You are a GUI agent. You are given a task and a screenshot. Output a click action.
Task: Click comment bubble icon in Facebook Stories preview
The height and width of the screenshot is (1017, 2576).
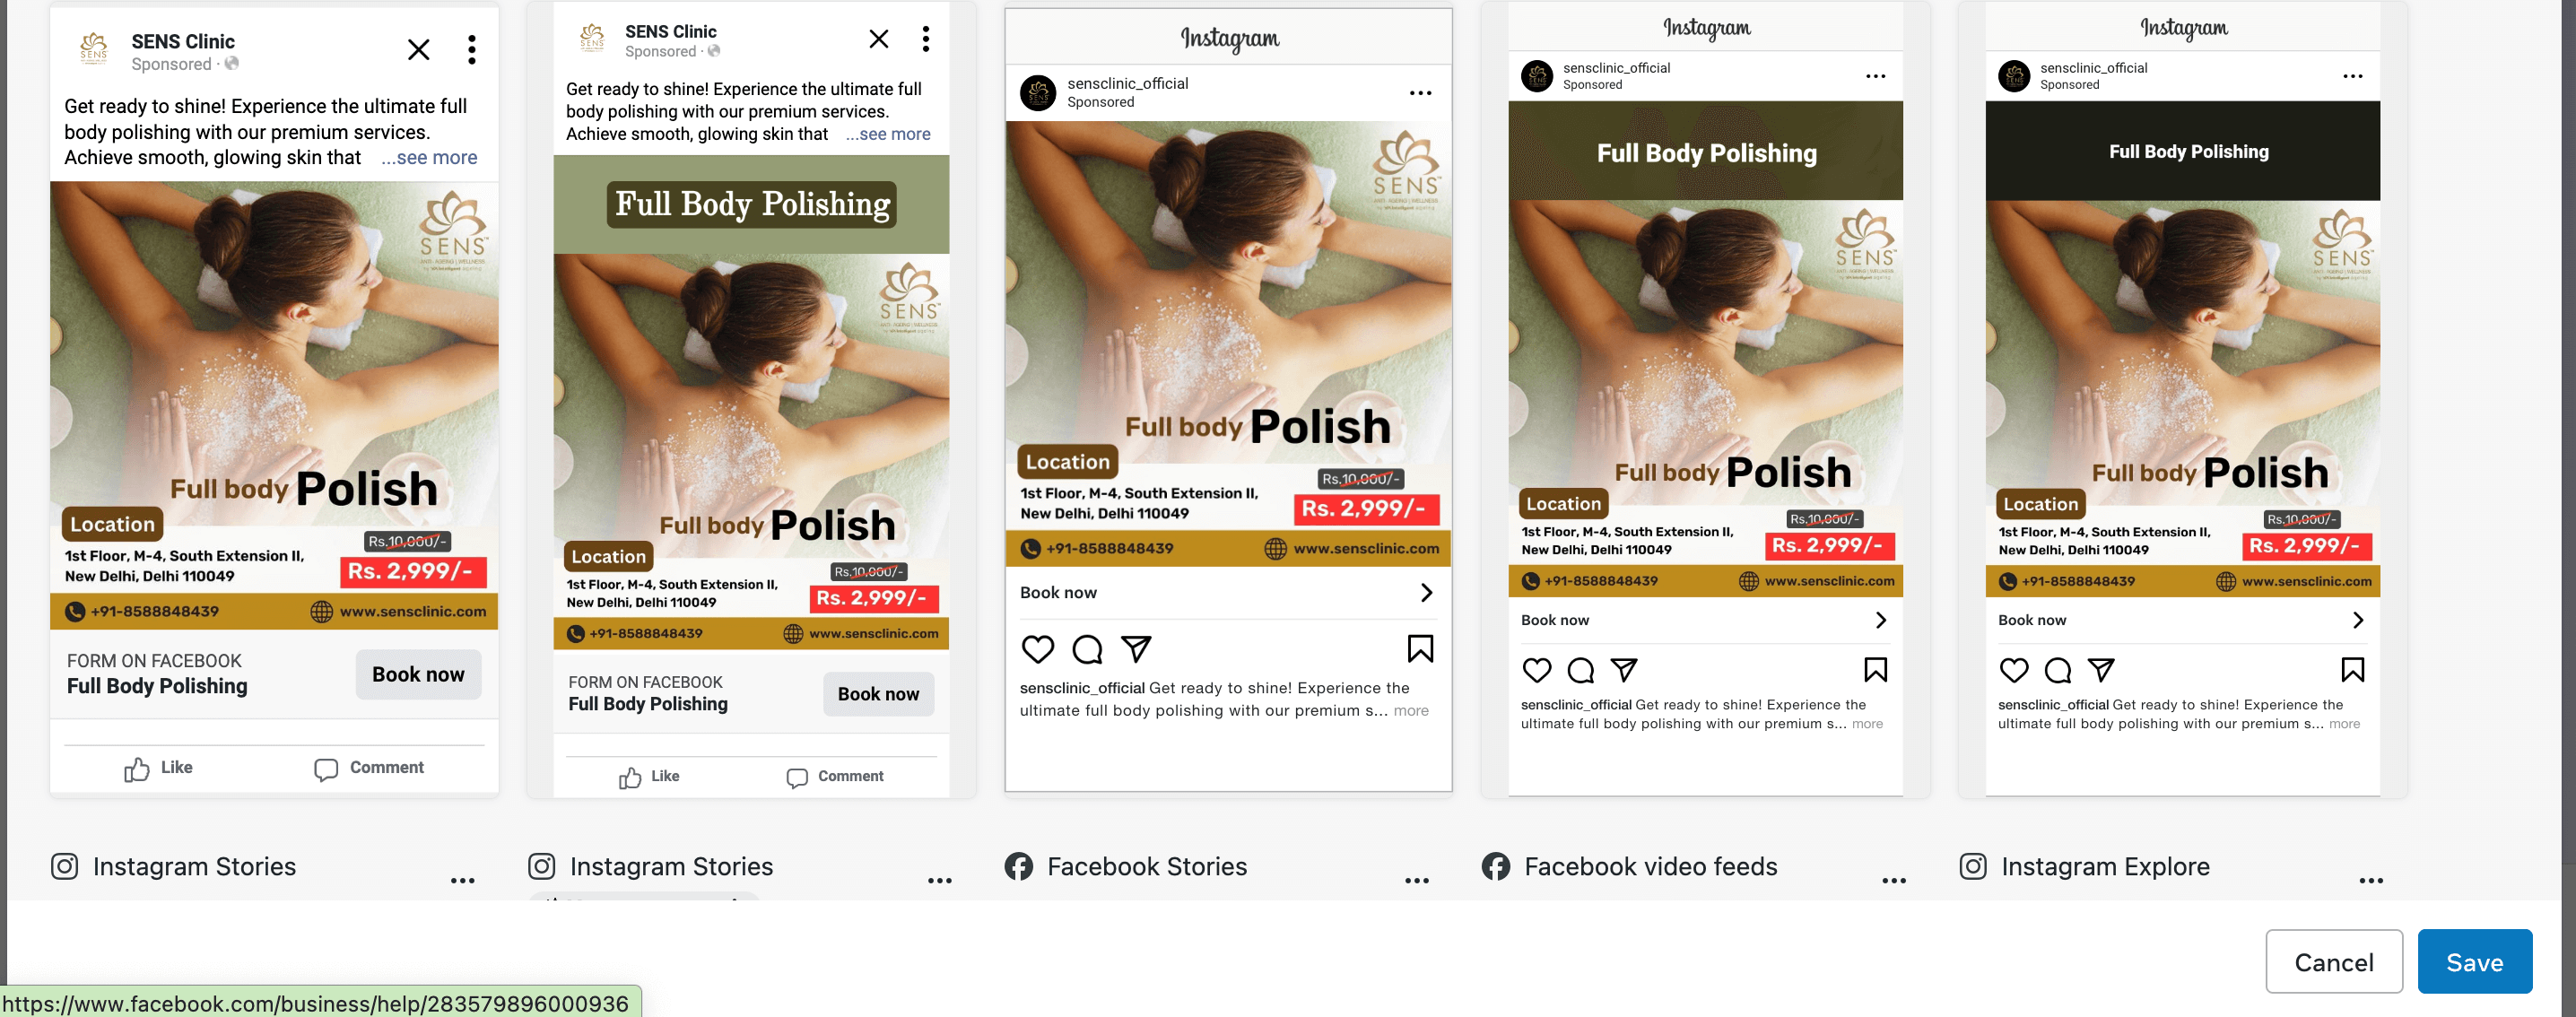click(1087, 649)
